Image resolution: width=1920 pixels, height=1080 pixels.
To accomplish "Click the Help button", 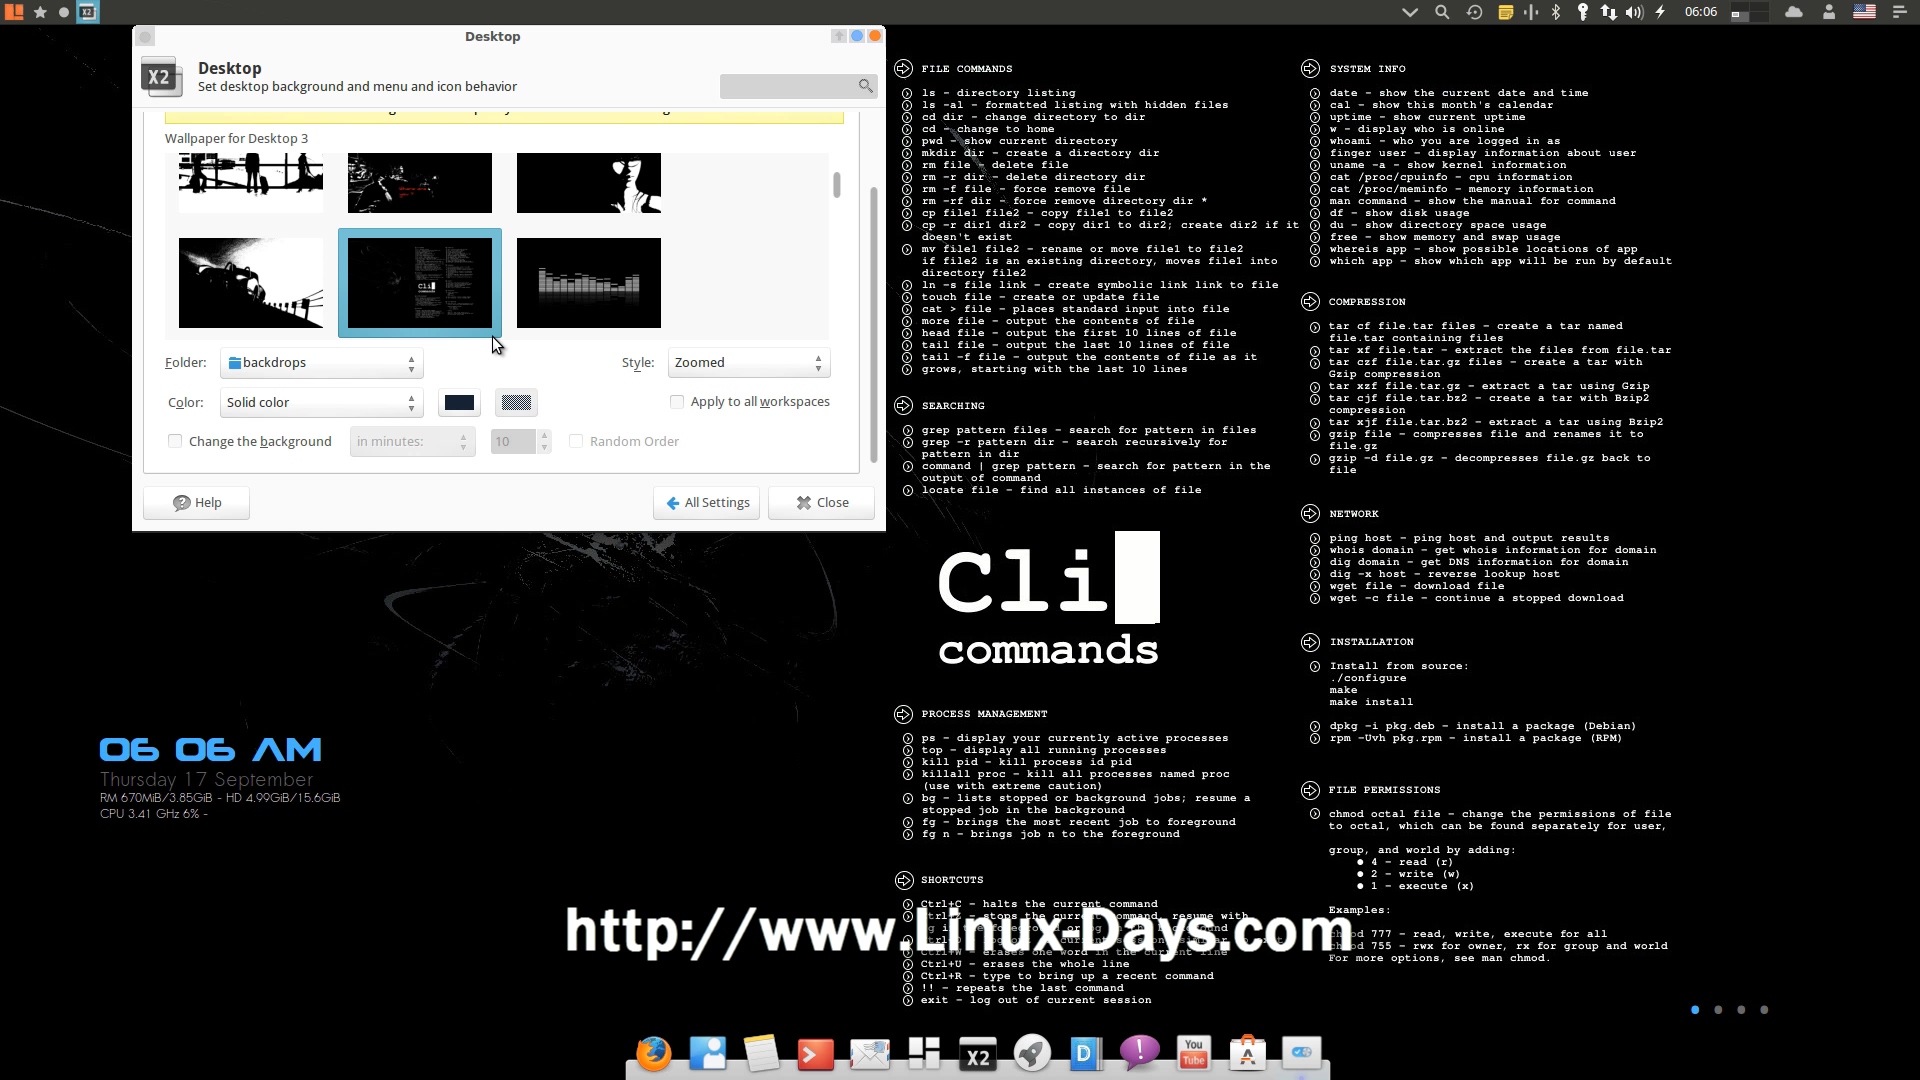I will [x=196, y=503].
